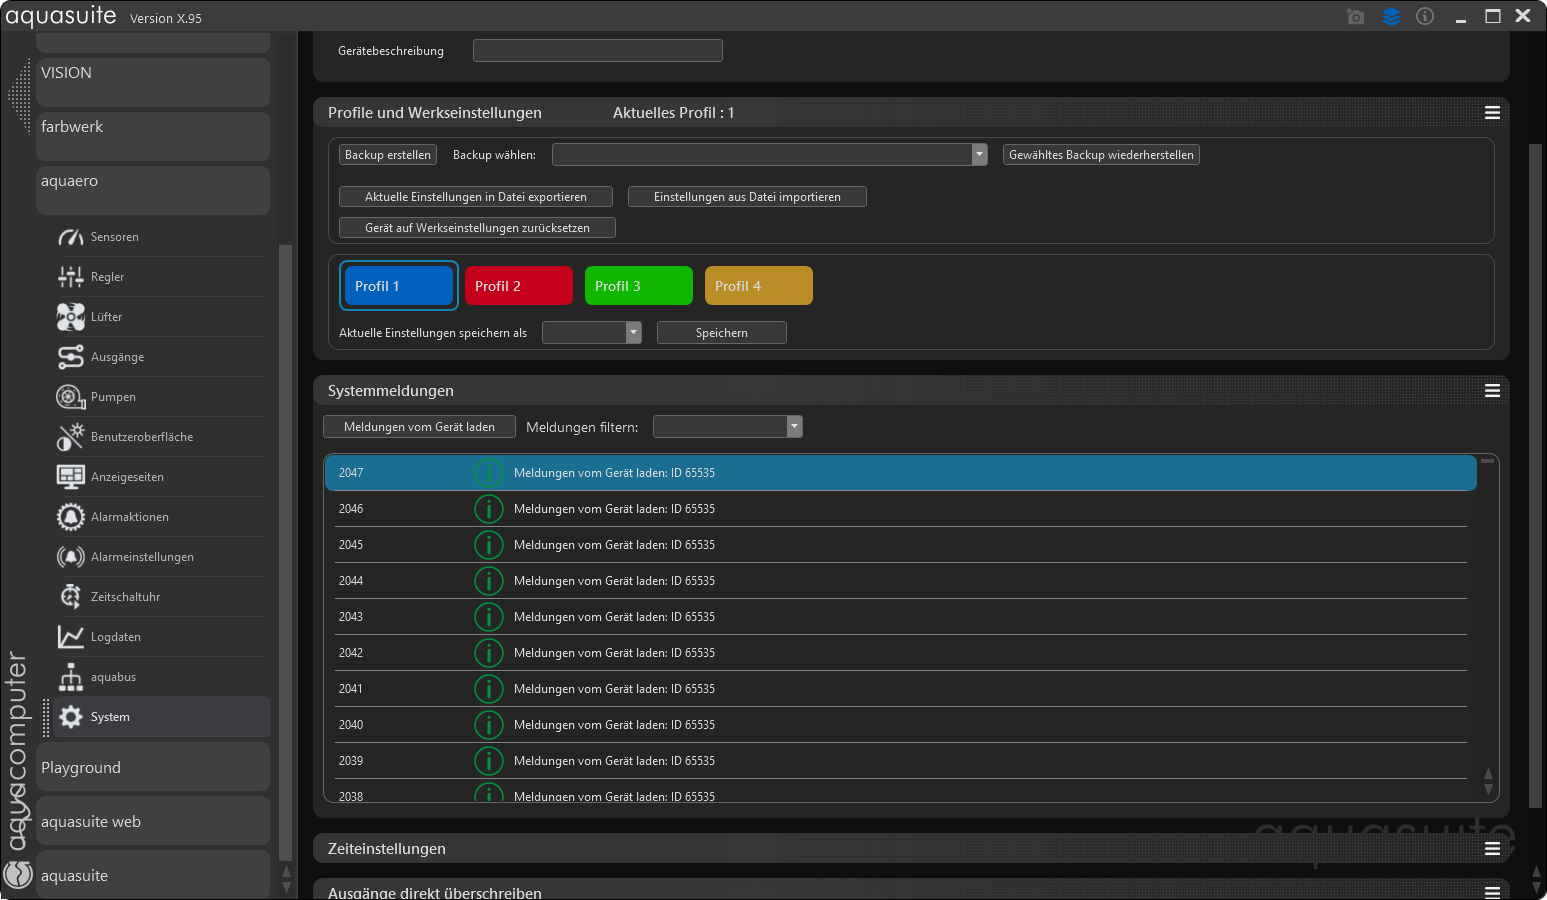The image size is (1547, 900).
Task: Open the Benutzeroberfläche icon
Action: pyautogui.click(x=70, y=437)
